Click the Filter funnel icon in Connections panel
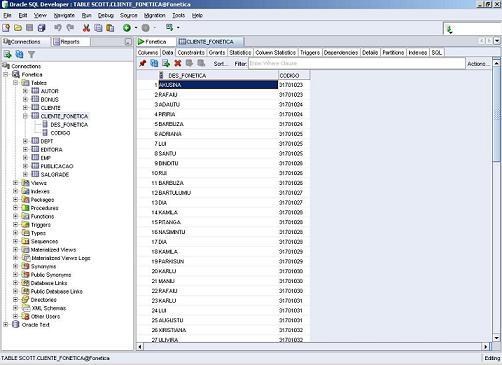 click(31, 54)
